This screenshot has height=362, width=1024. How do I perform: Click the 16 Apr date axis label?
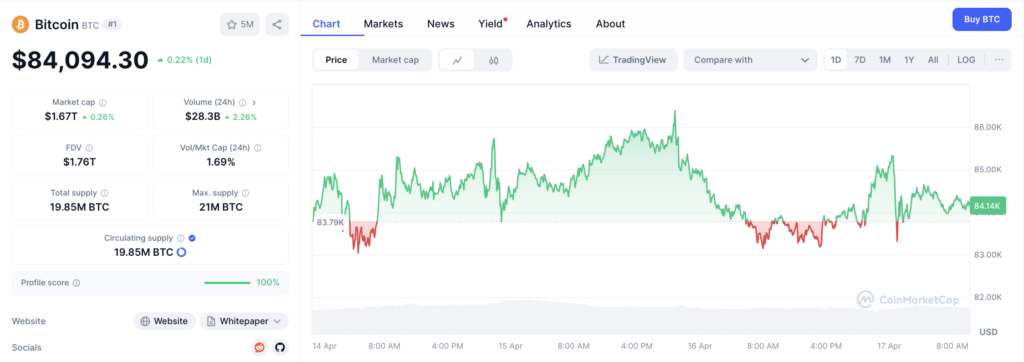[x=700, y=346]
